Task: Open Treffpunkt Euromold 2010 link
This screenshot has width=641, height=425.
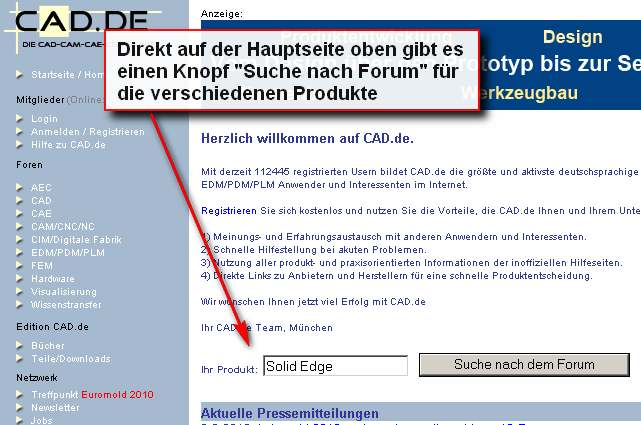Action: click(x=92, y=395)
